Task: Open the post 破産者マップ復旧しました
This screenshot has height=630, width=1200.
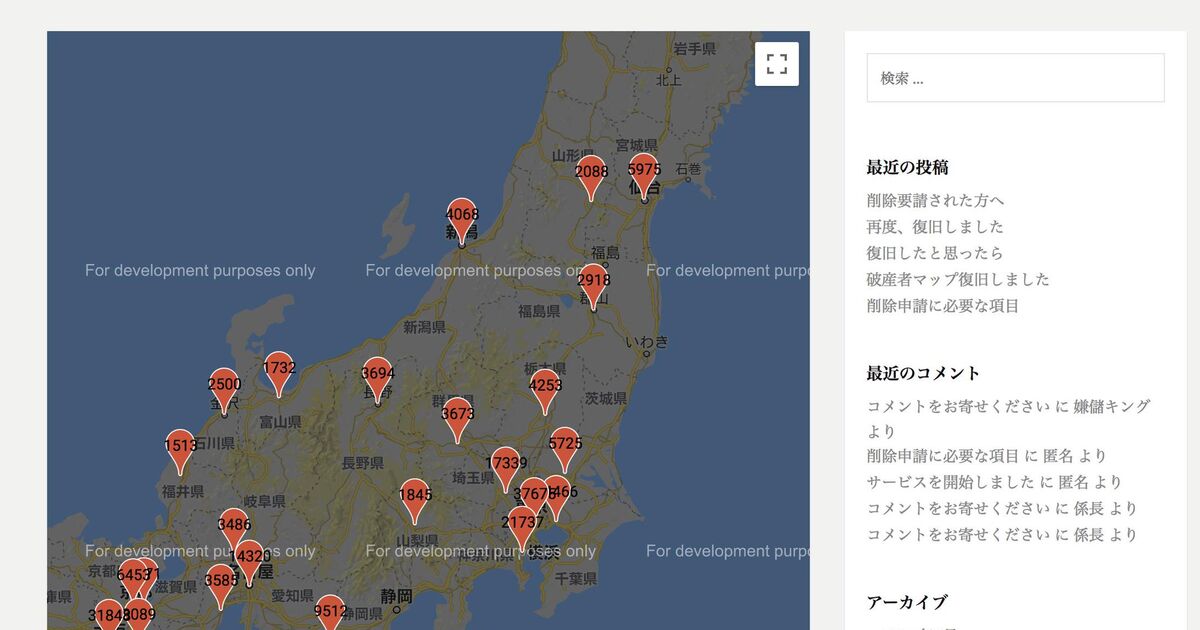Action: (x=958, y=279)
